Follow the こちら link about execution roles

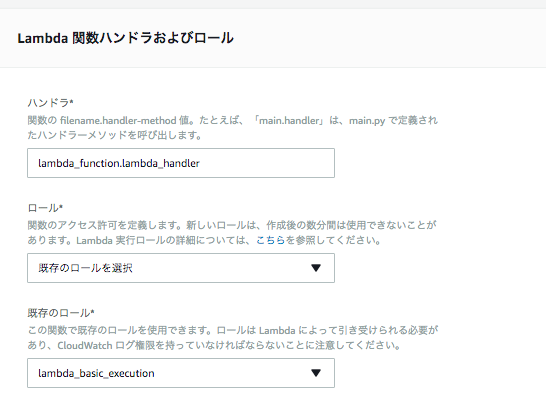(x=271, y=240)
